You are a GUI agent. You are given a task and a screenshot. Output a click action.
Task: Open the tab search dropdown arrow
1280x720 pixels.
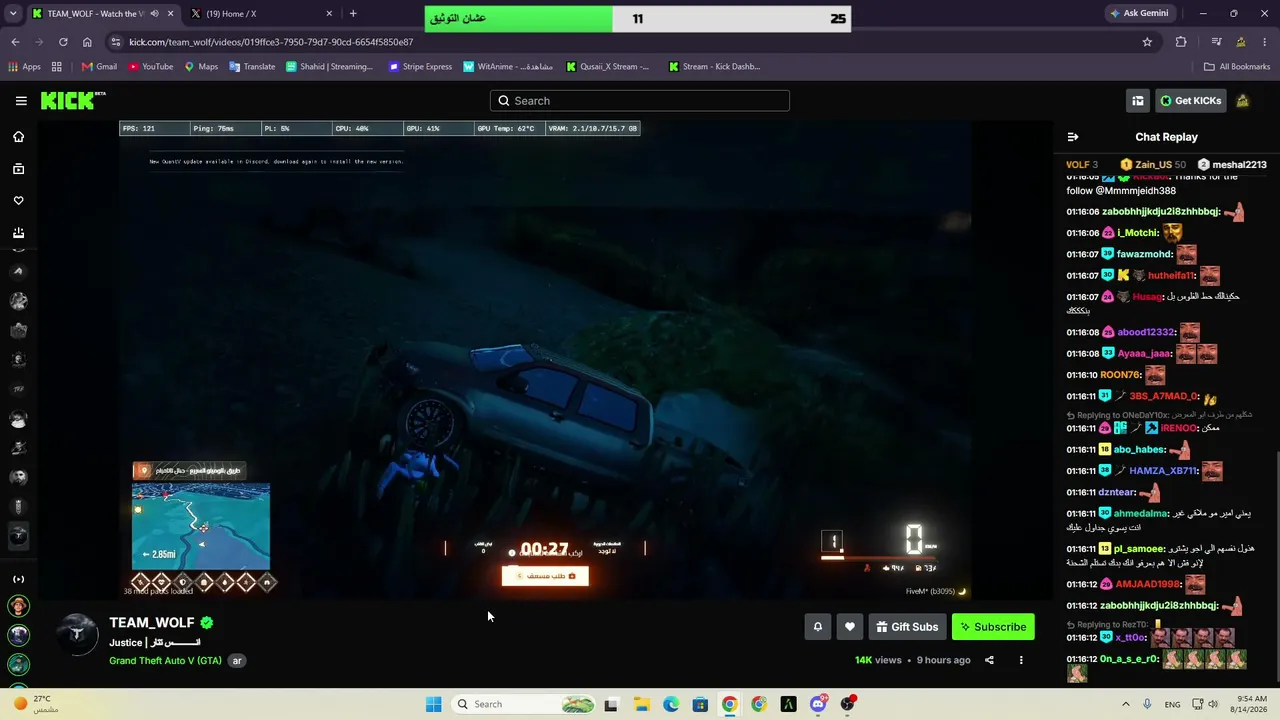click(11, 14)
